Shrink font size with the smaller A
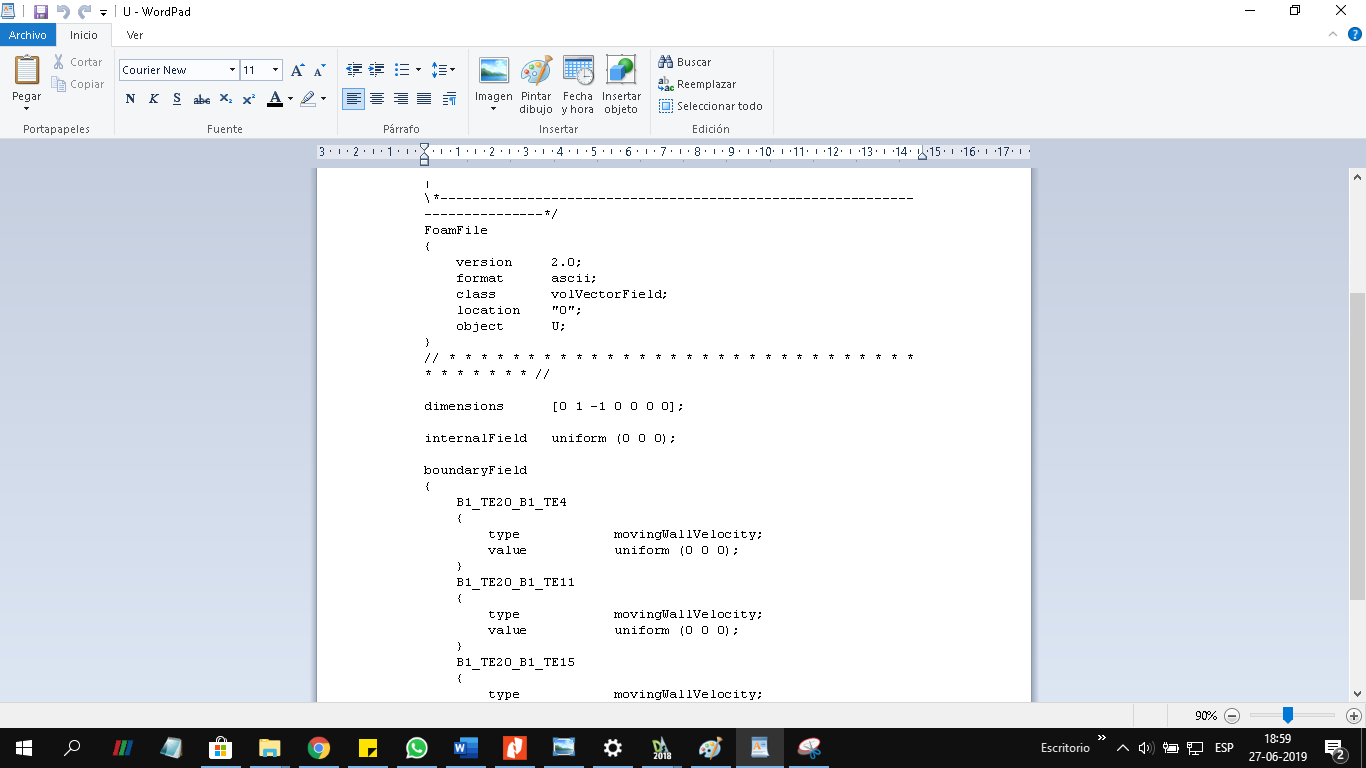The image size is (1366, 768). click(x=320, y=70)
